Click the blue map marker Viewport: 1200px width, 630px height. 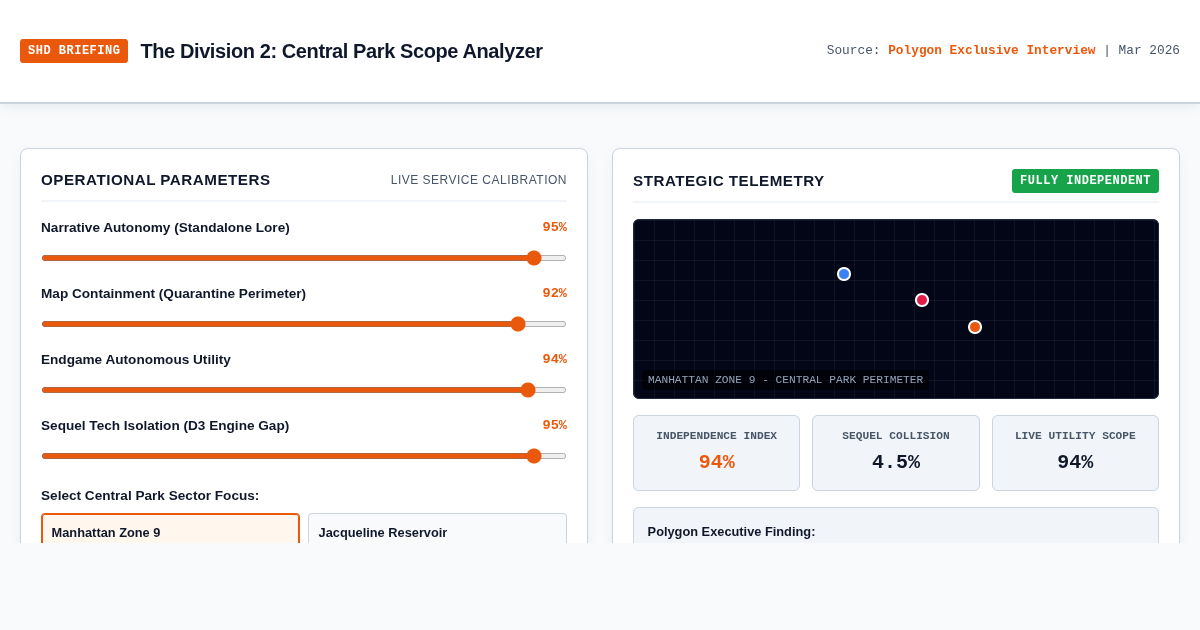pyautogui.click(x=844, y=274)
